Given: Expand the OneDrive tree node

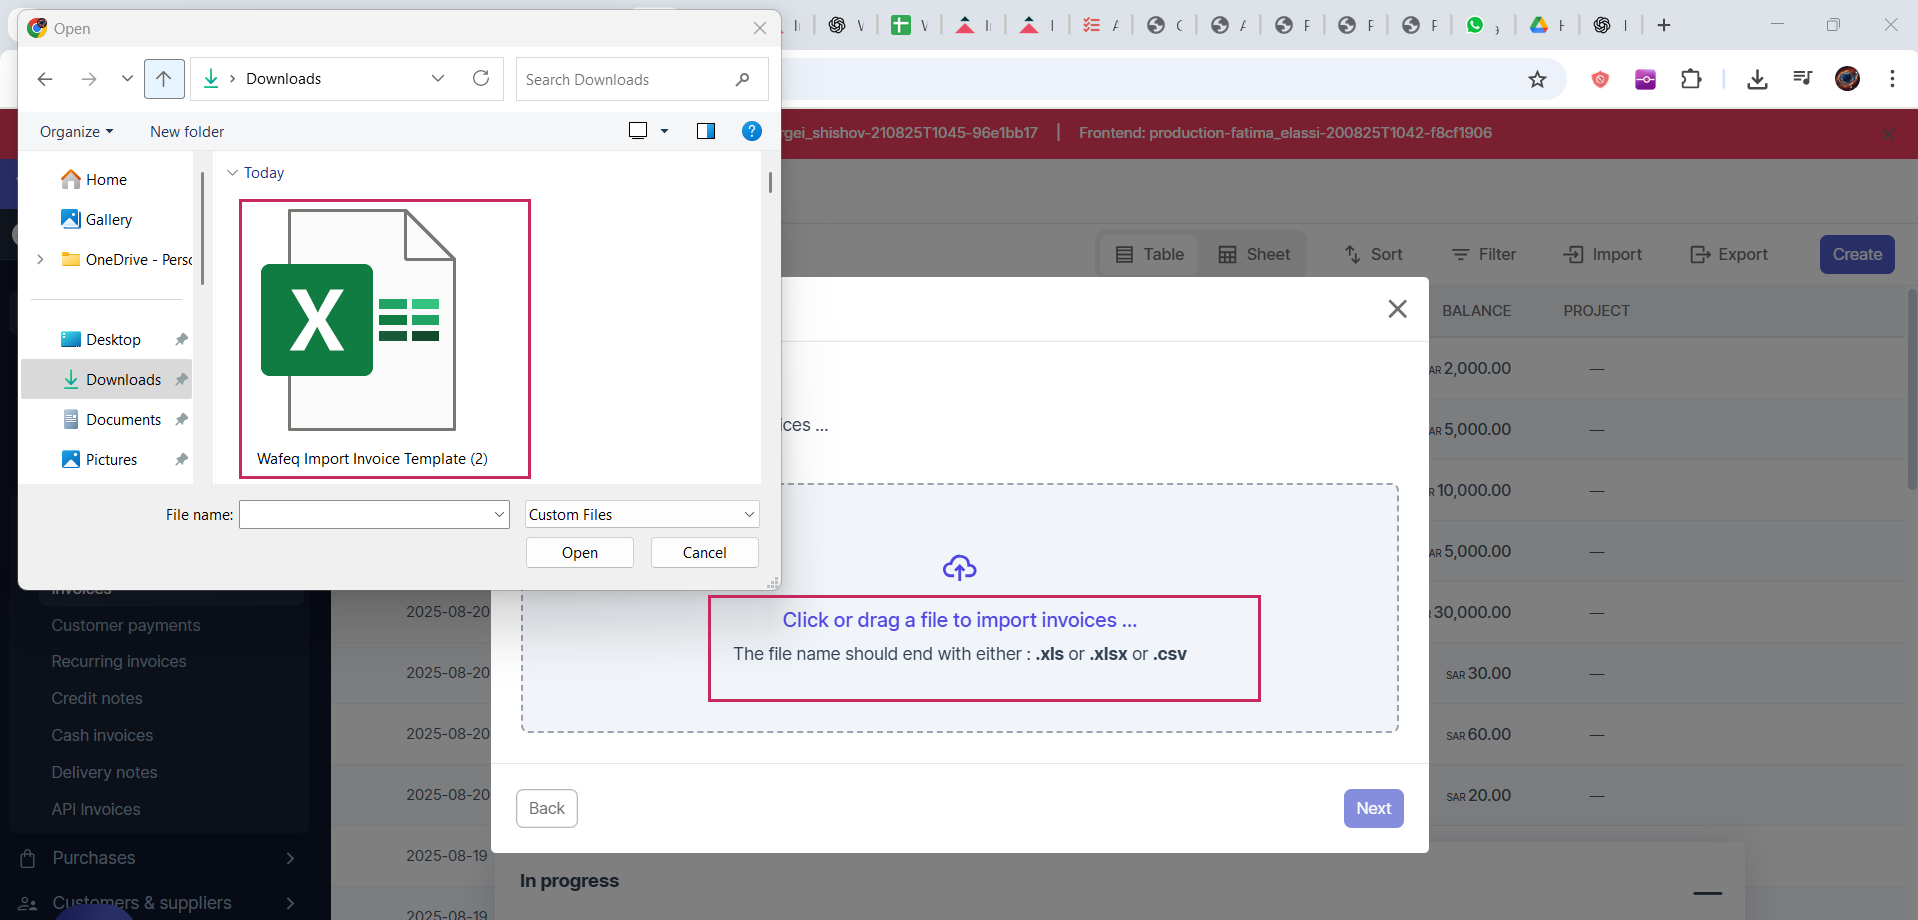Looking at the screenshot, I should click(40, 259).
